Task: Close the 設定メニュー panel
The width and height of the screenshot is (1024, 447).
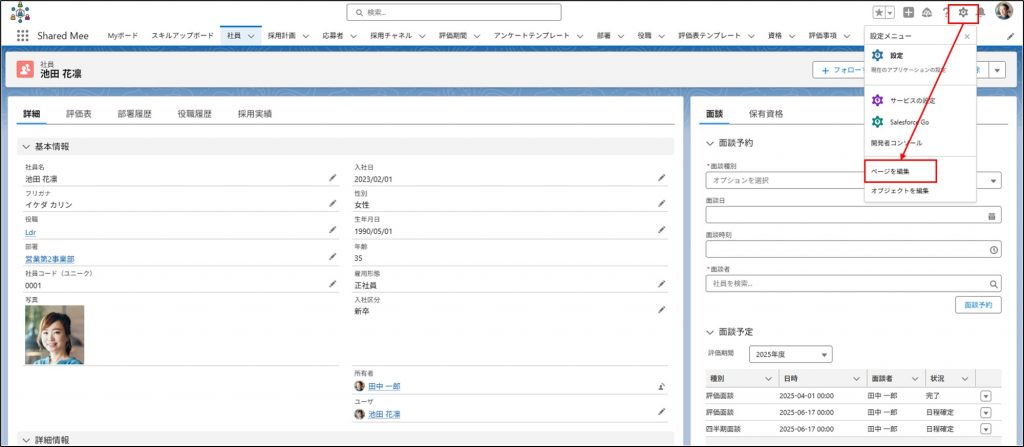Action: 967,36
